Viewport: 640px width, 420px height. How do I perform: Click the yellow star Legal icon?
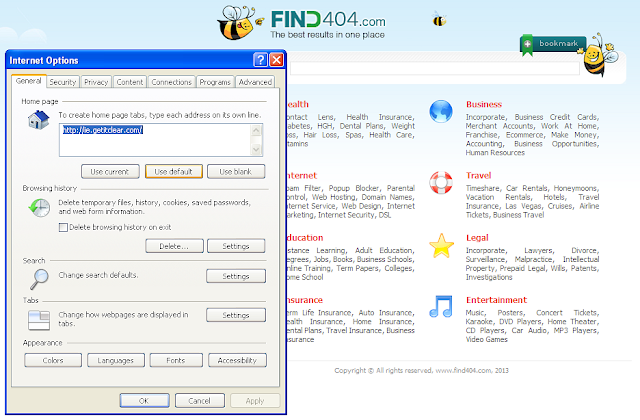(x=441, y=246)
